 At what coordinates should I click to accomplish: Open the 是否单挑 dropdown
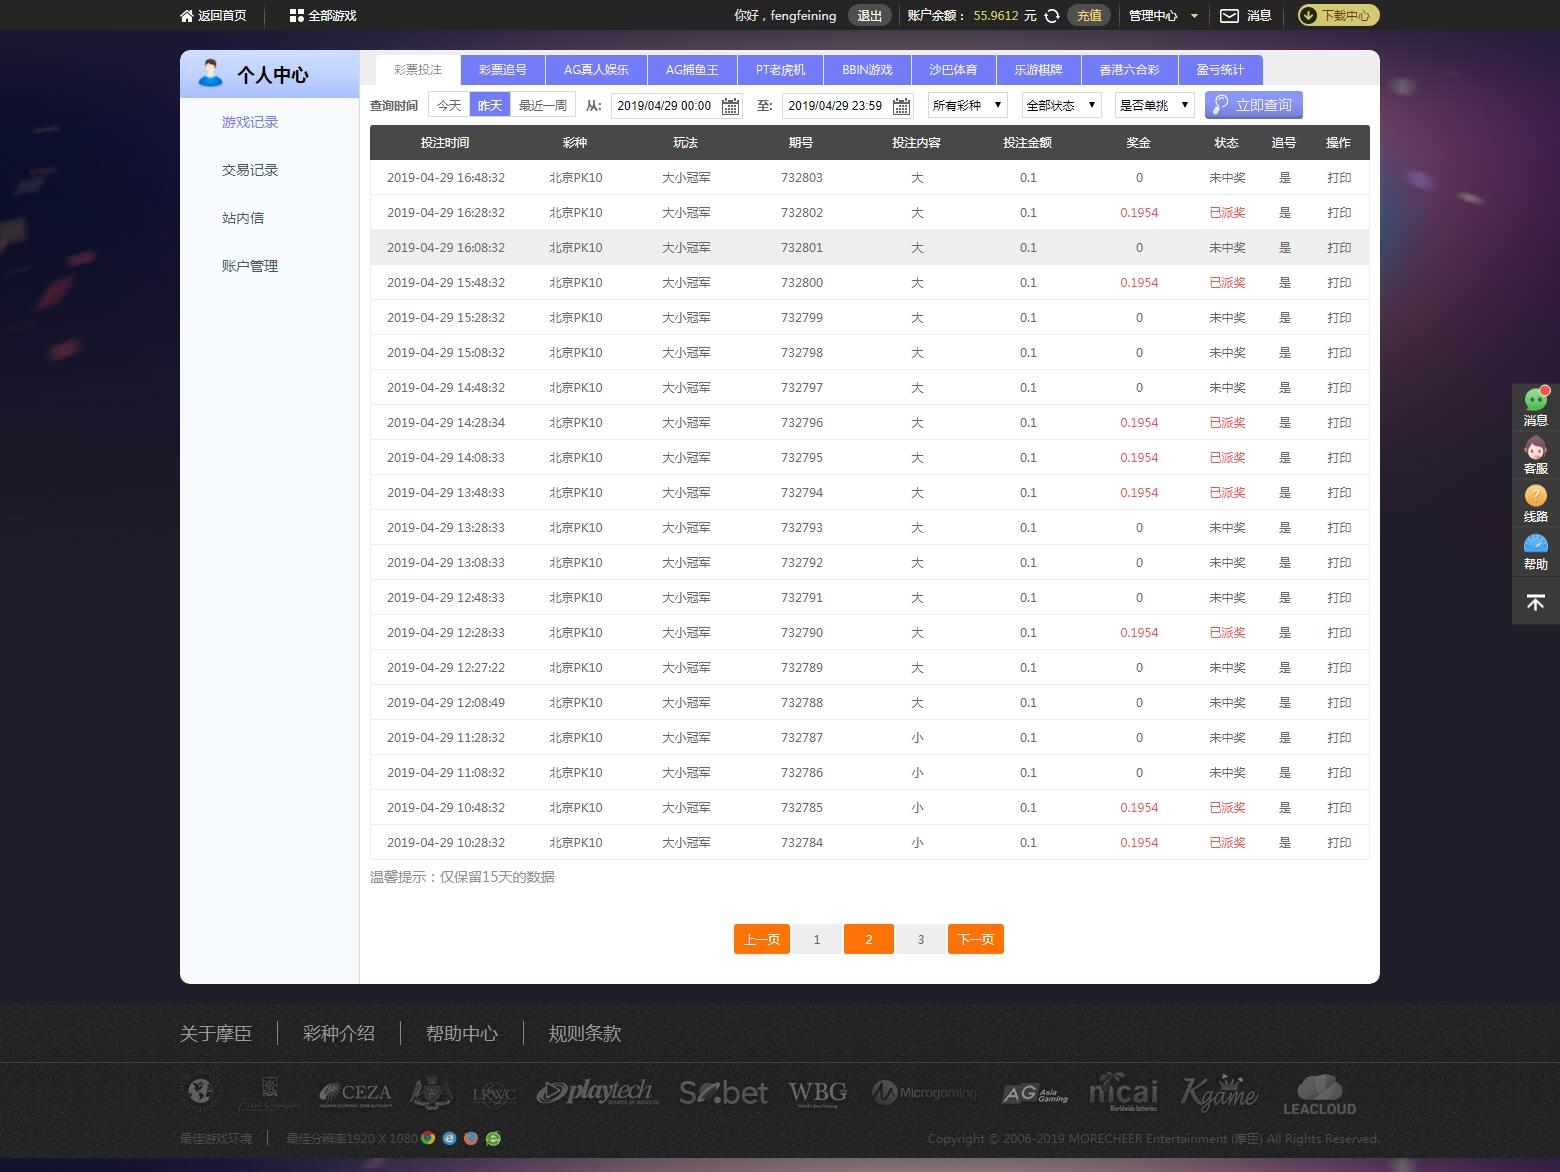coord(1154,105)
